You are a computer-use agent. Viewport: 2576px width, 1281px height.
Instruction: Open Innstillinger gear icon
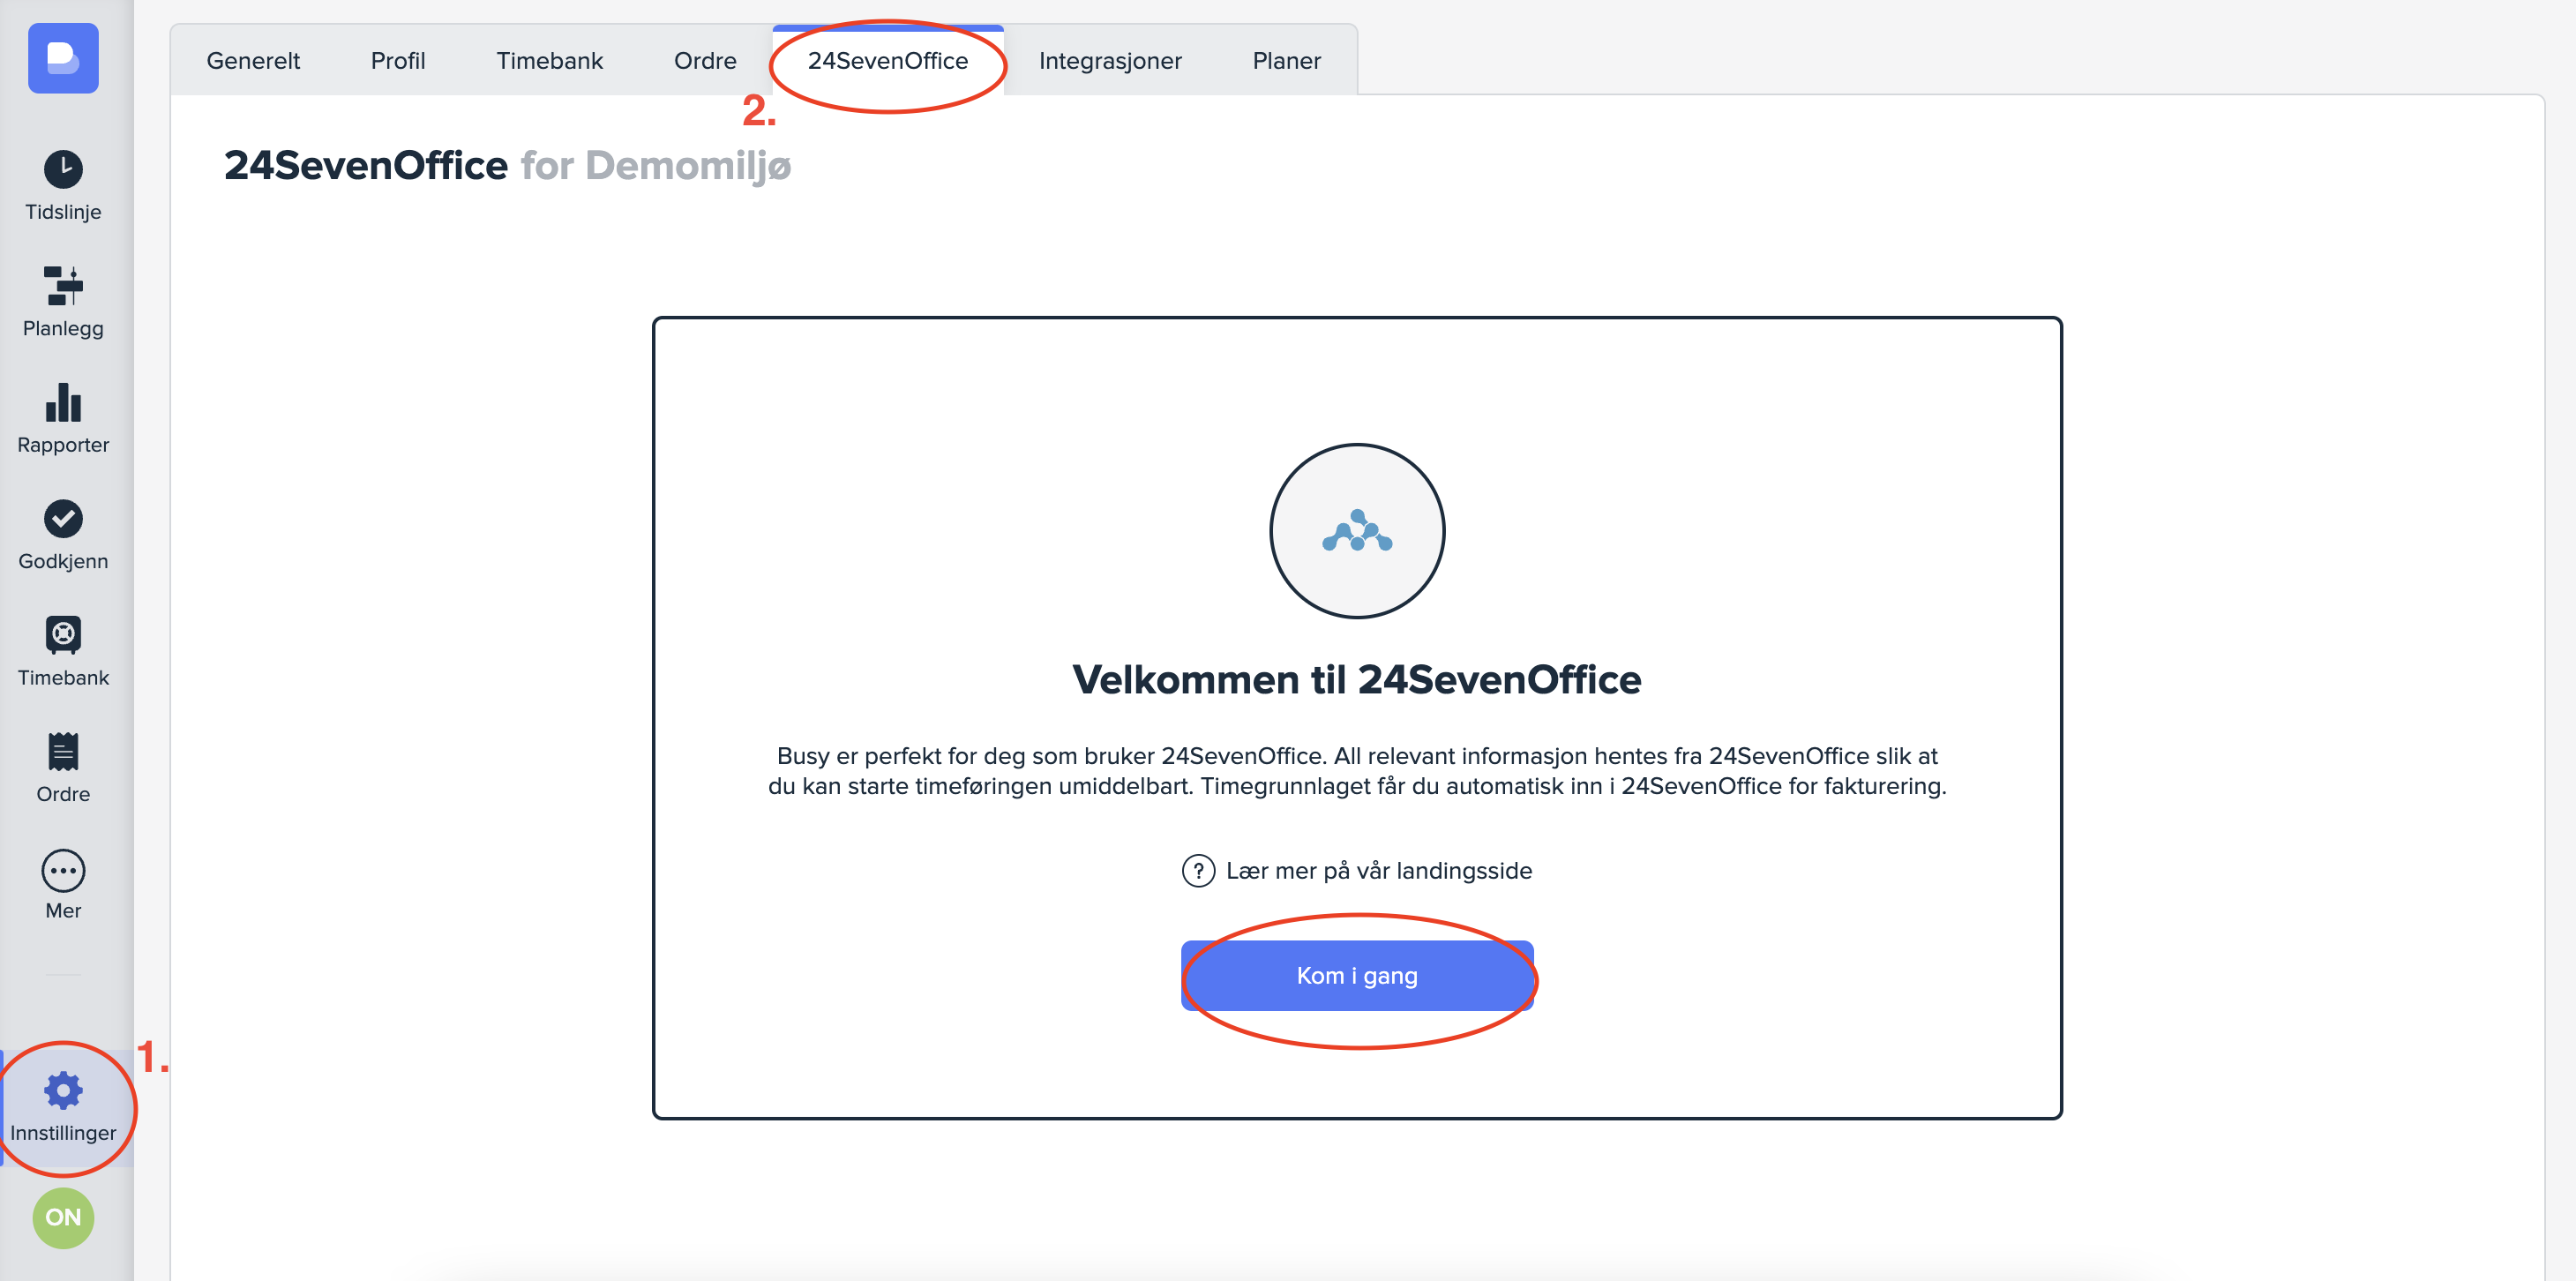(x=63, y=1090)
